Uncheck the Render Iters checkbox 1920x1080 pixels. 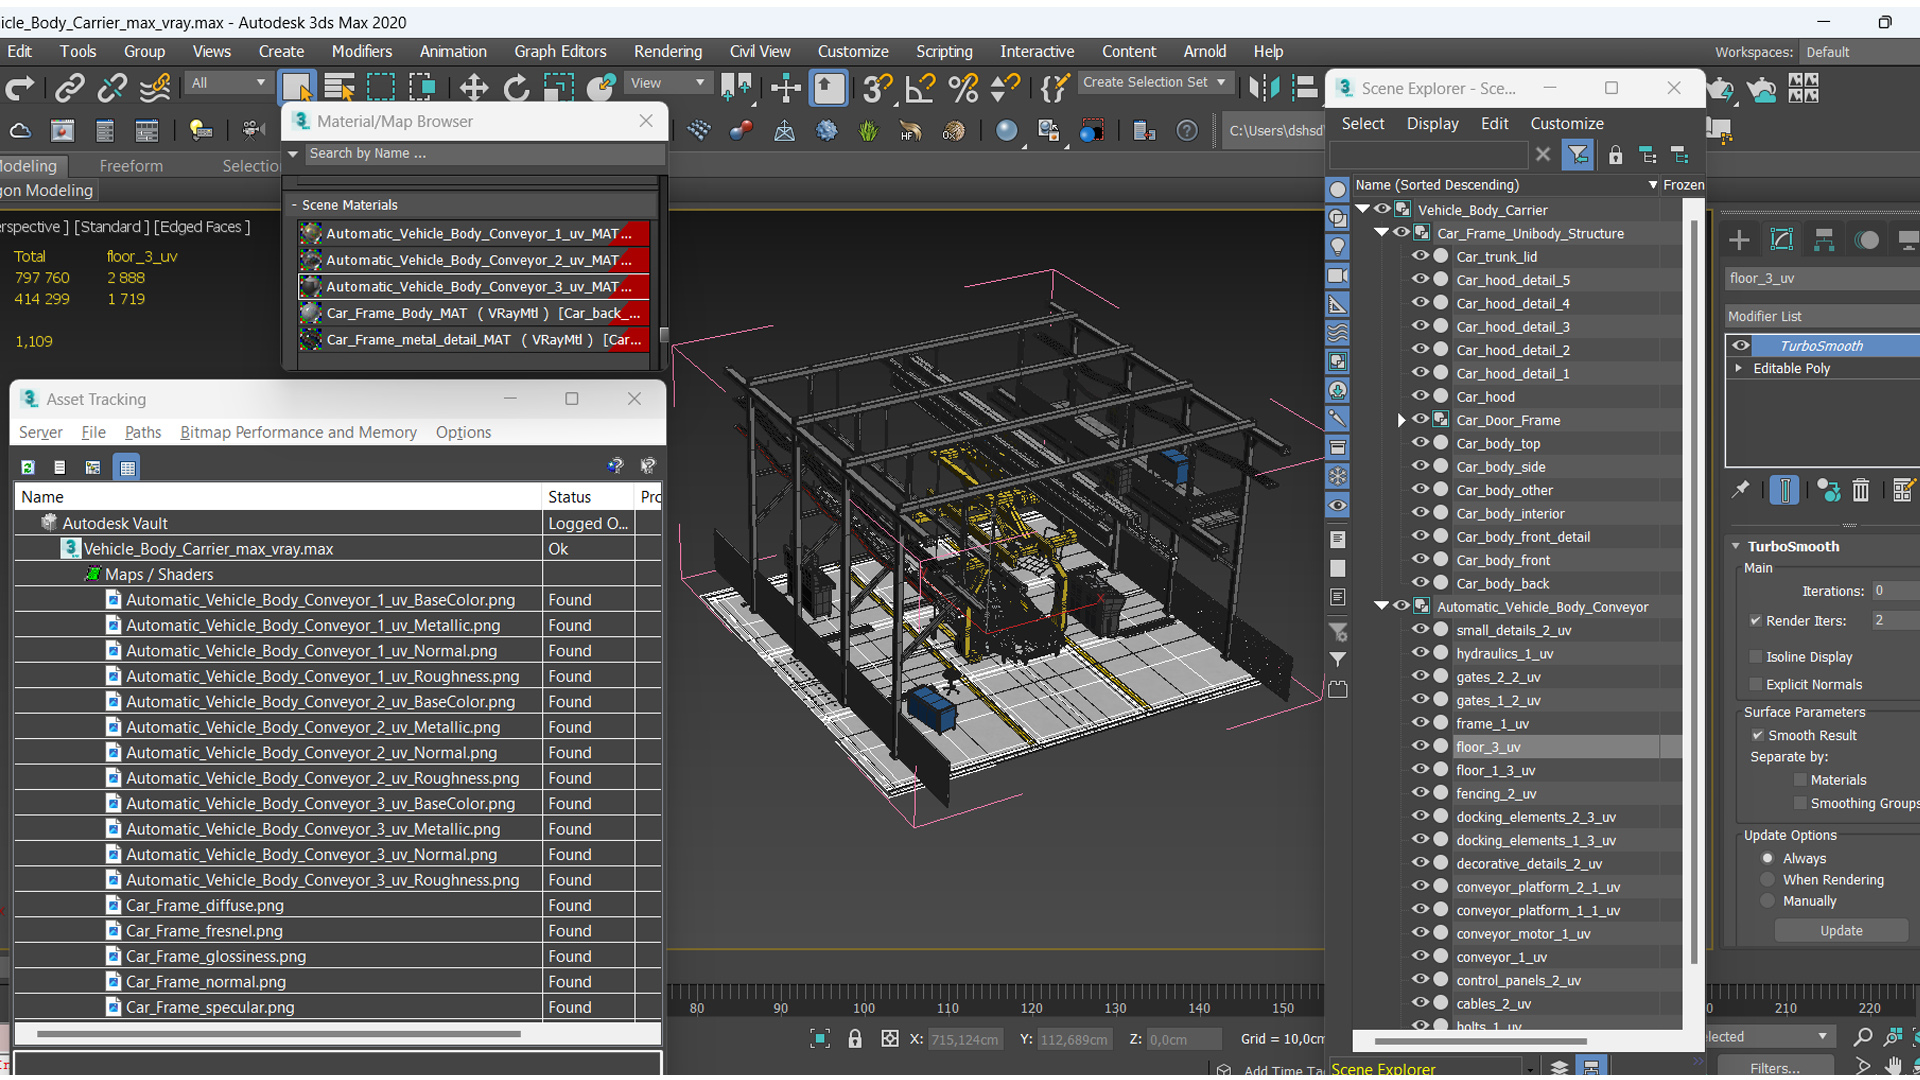click(x=1756, y=621)
